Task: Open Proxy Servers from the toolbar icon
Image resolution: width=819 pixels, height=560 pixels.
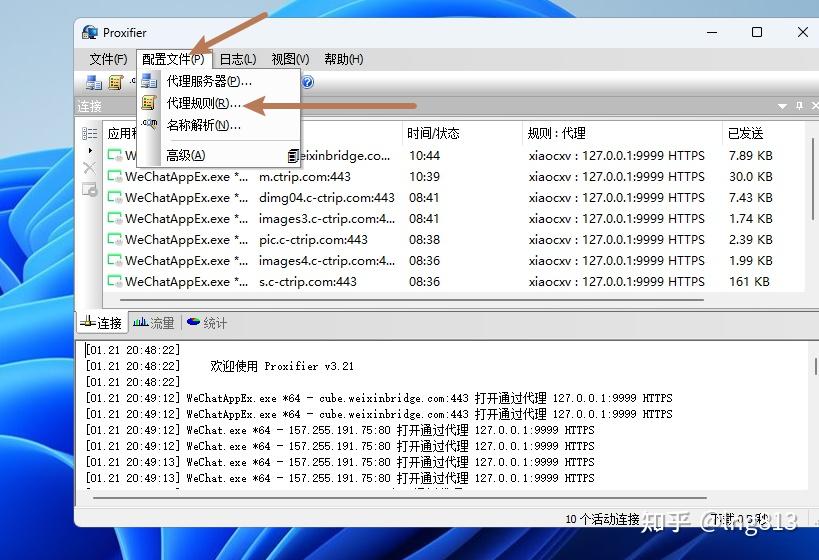Action: coord(94,82)
